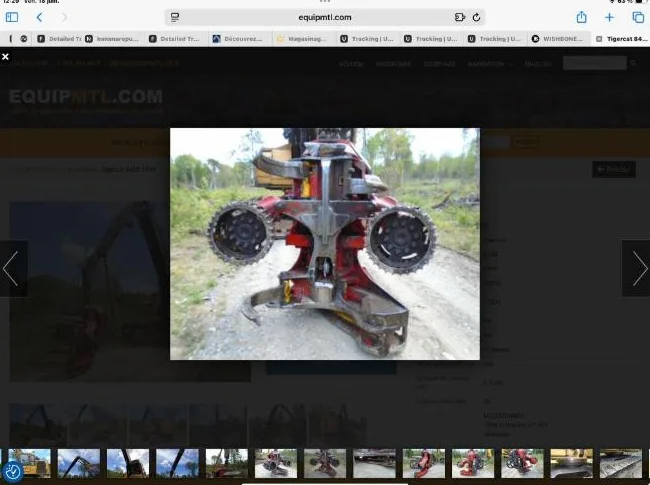The image size is (650, 485).
Task: Show previous photo with left chevron
Action: pos(11,269)
